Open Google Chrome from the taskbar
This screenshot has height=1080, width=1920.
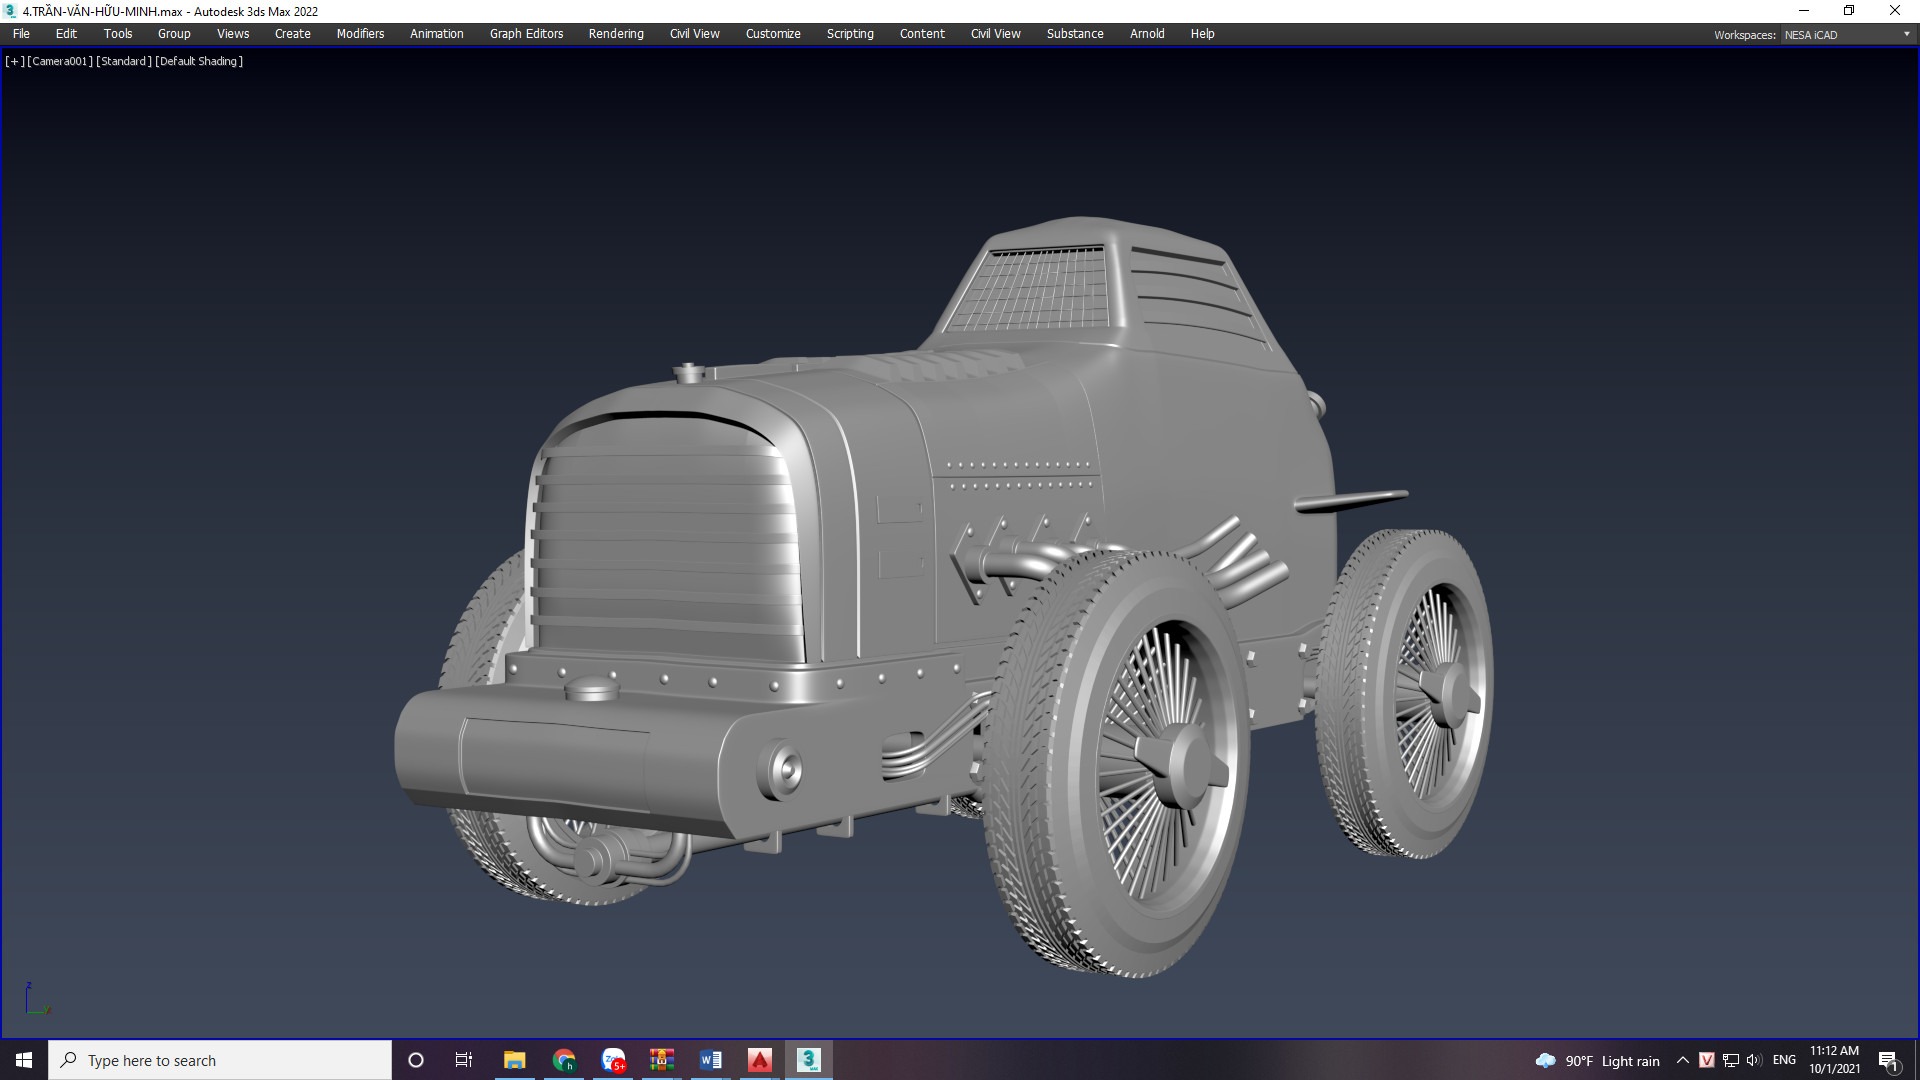click(x=564, y=1060)
